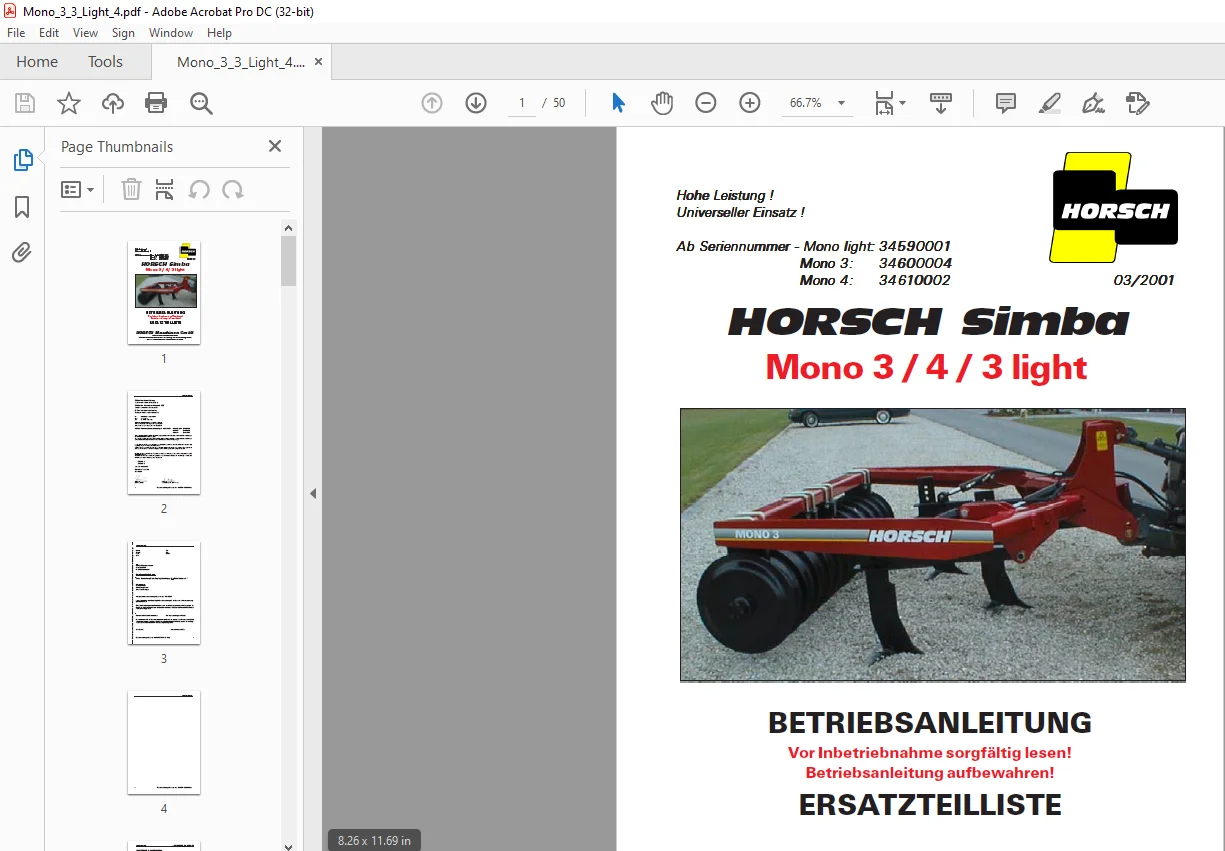Delete selected page thumbnail
This screenshot has height=851, width=1225.
pos(131,189)
